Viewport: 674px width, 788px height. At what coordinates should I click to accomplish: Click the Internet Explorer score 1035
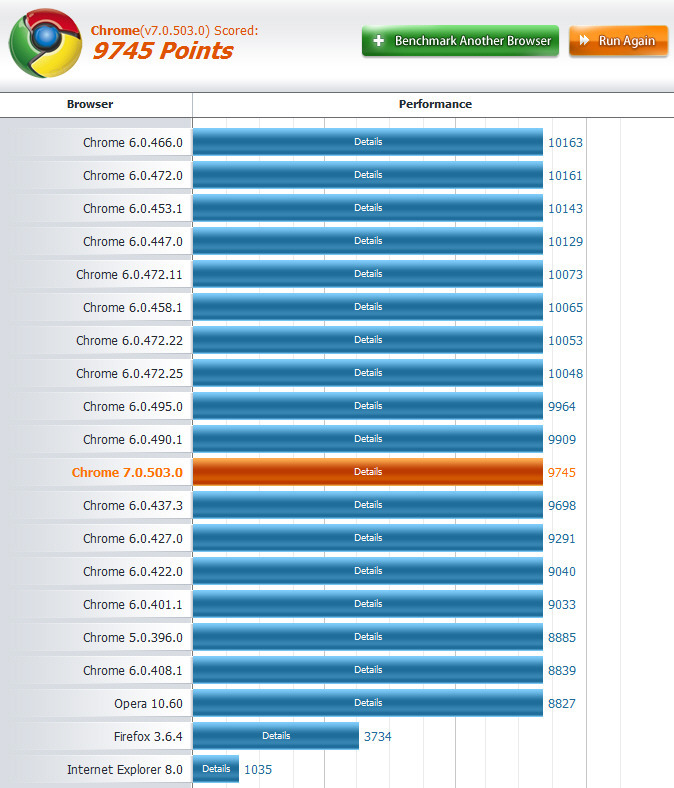258,770
